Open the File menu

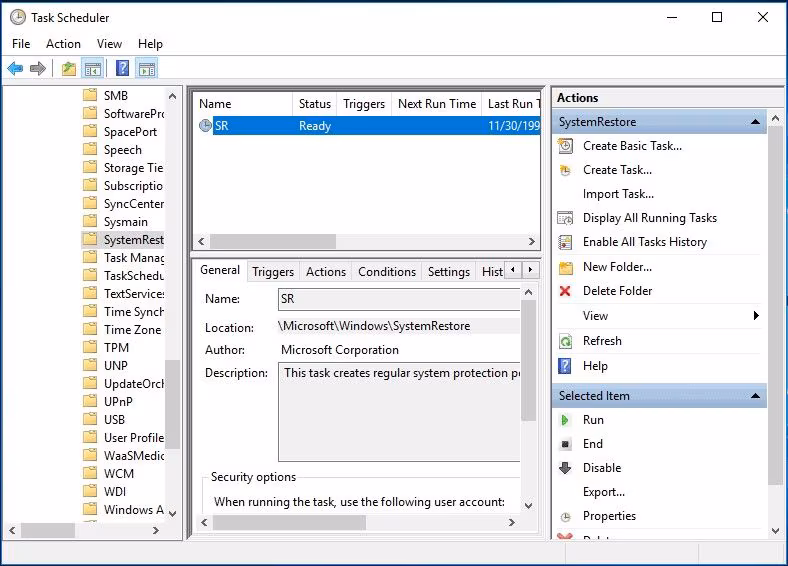click(x=21, y=44)
